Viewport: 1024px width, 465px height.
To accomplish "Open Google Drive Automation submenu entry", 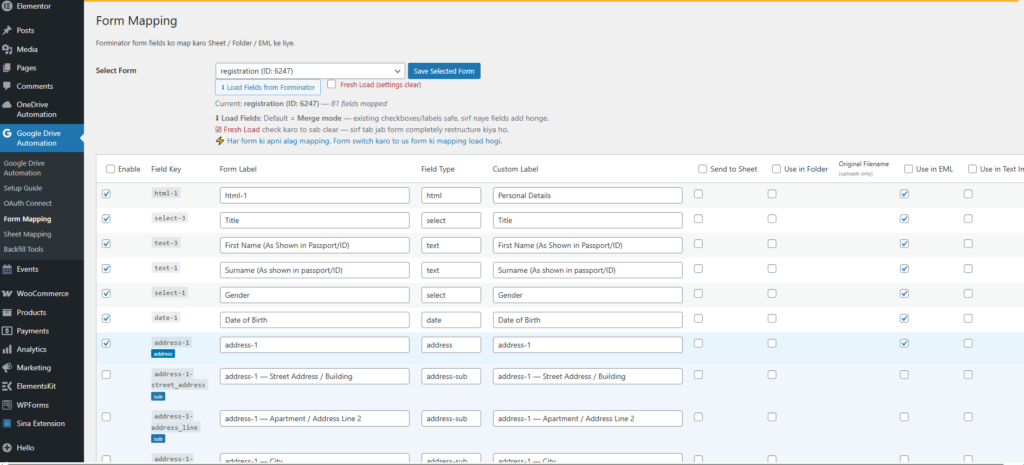I will (x=22, y=168).
